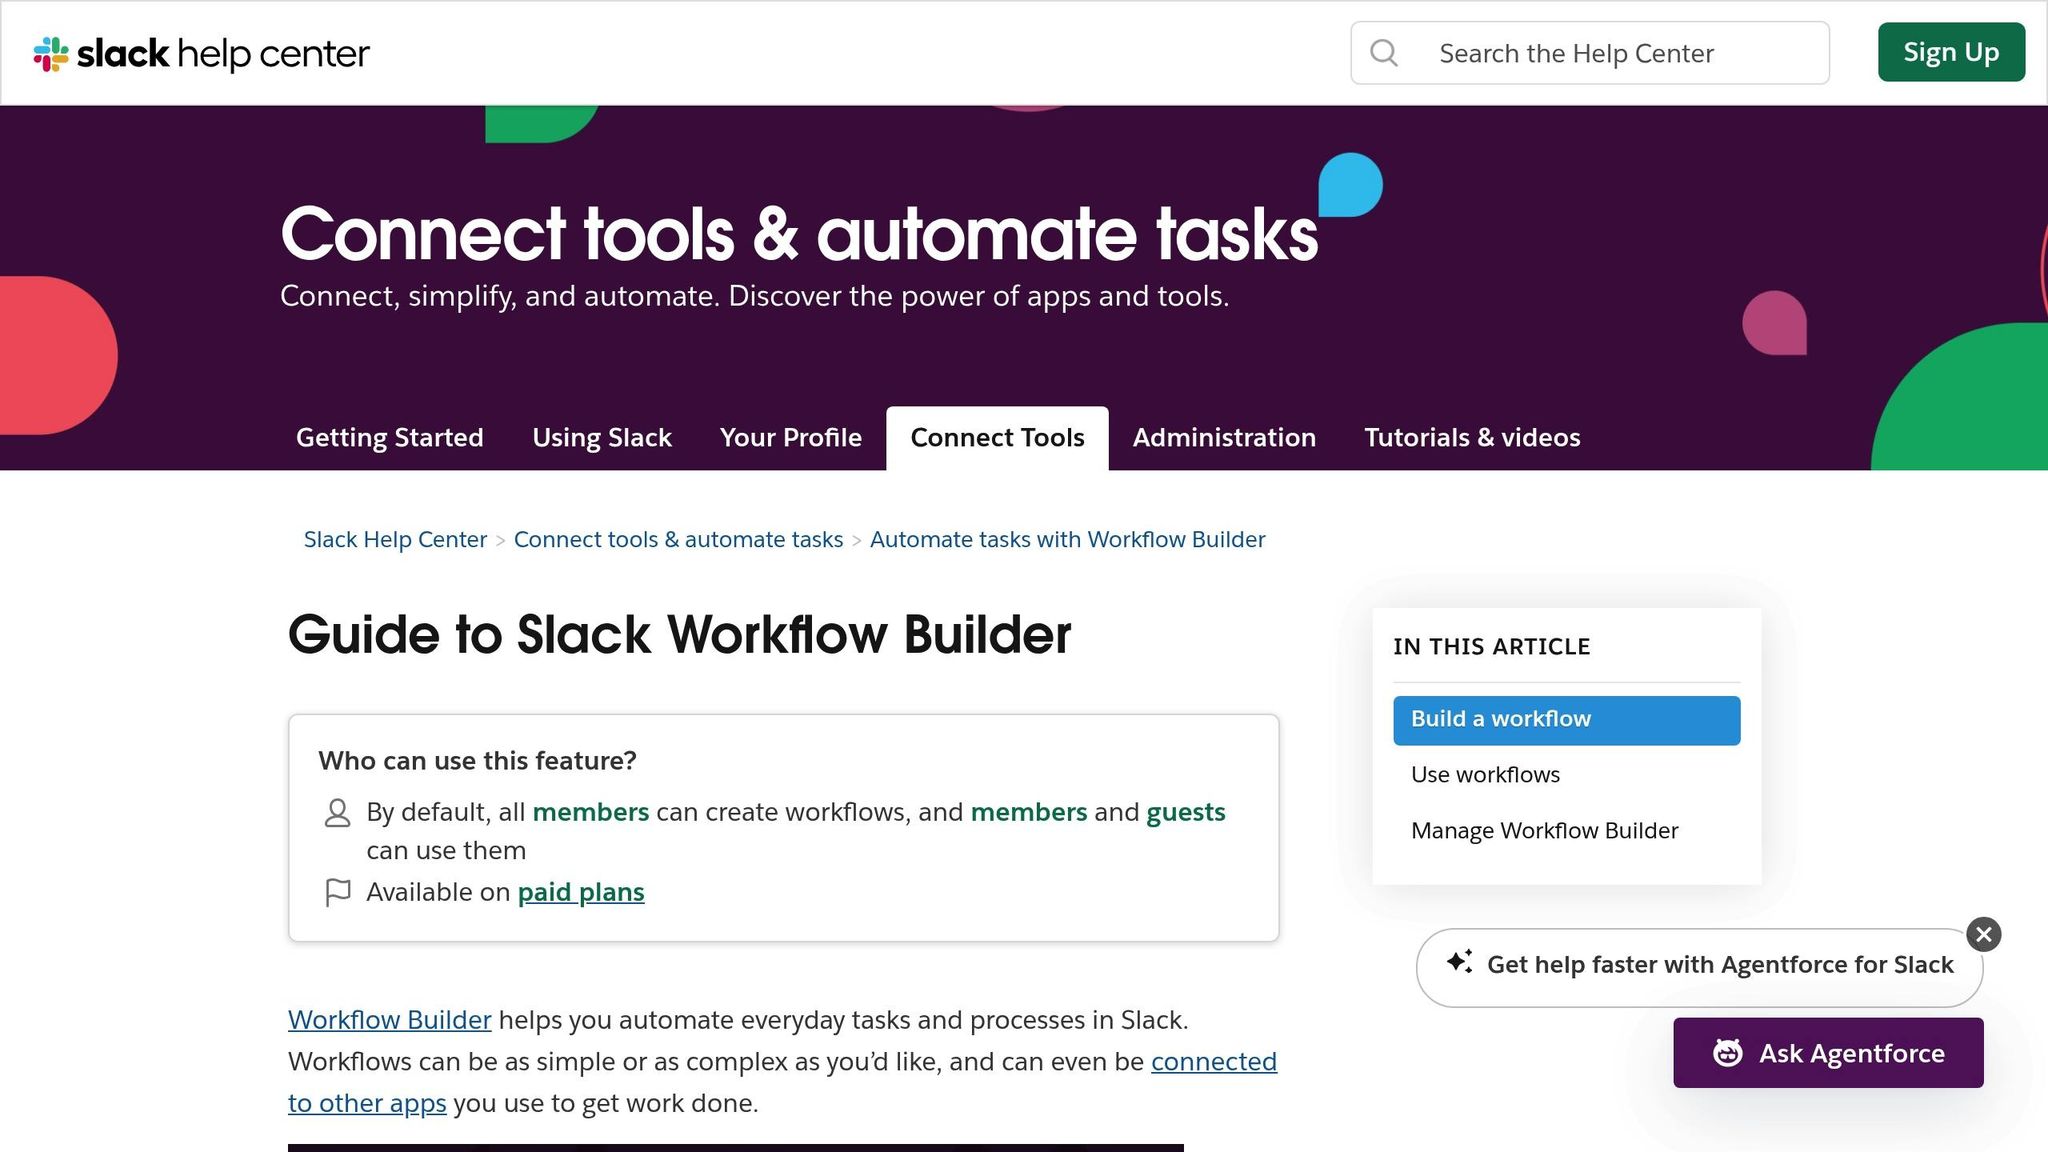Screen dimensions: 2048x1152
Task: Open the Using Slack menu item
Action: pos(601,437)
